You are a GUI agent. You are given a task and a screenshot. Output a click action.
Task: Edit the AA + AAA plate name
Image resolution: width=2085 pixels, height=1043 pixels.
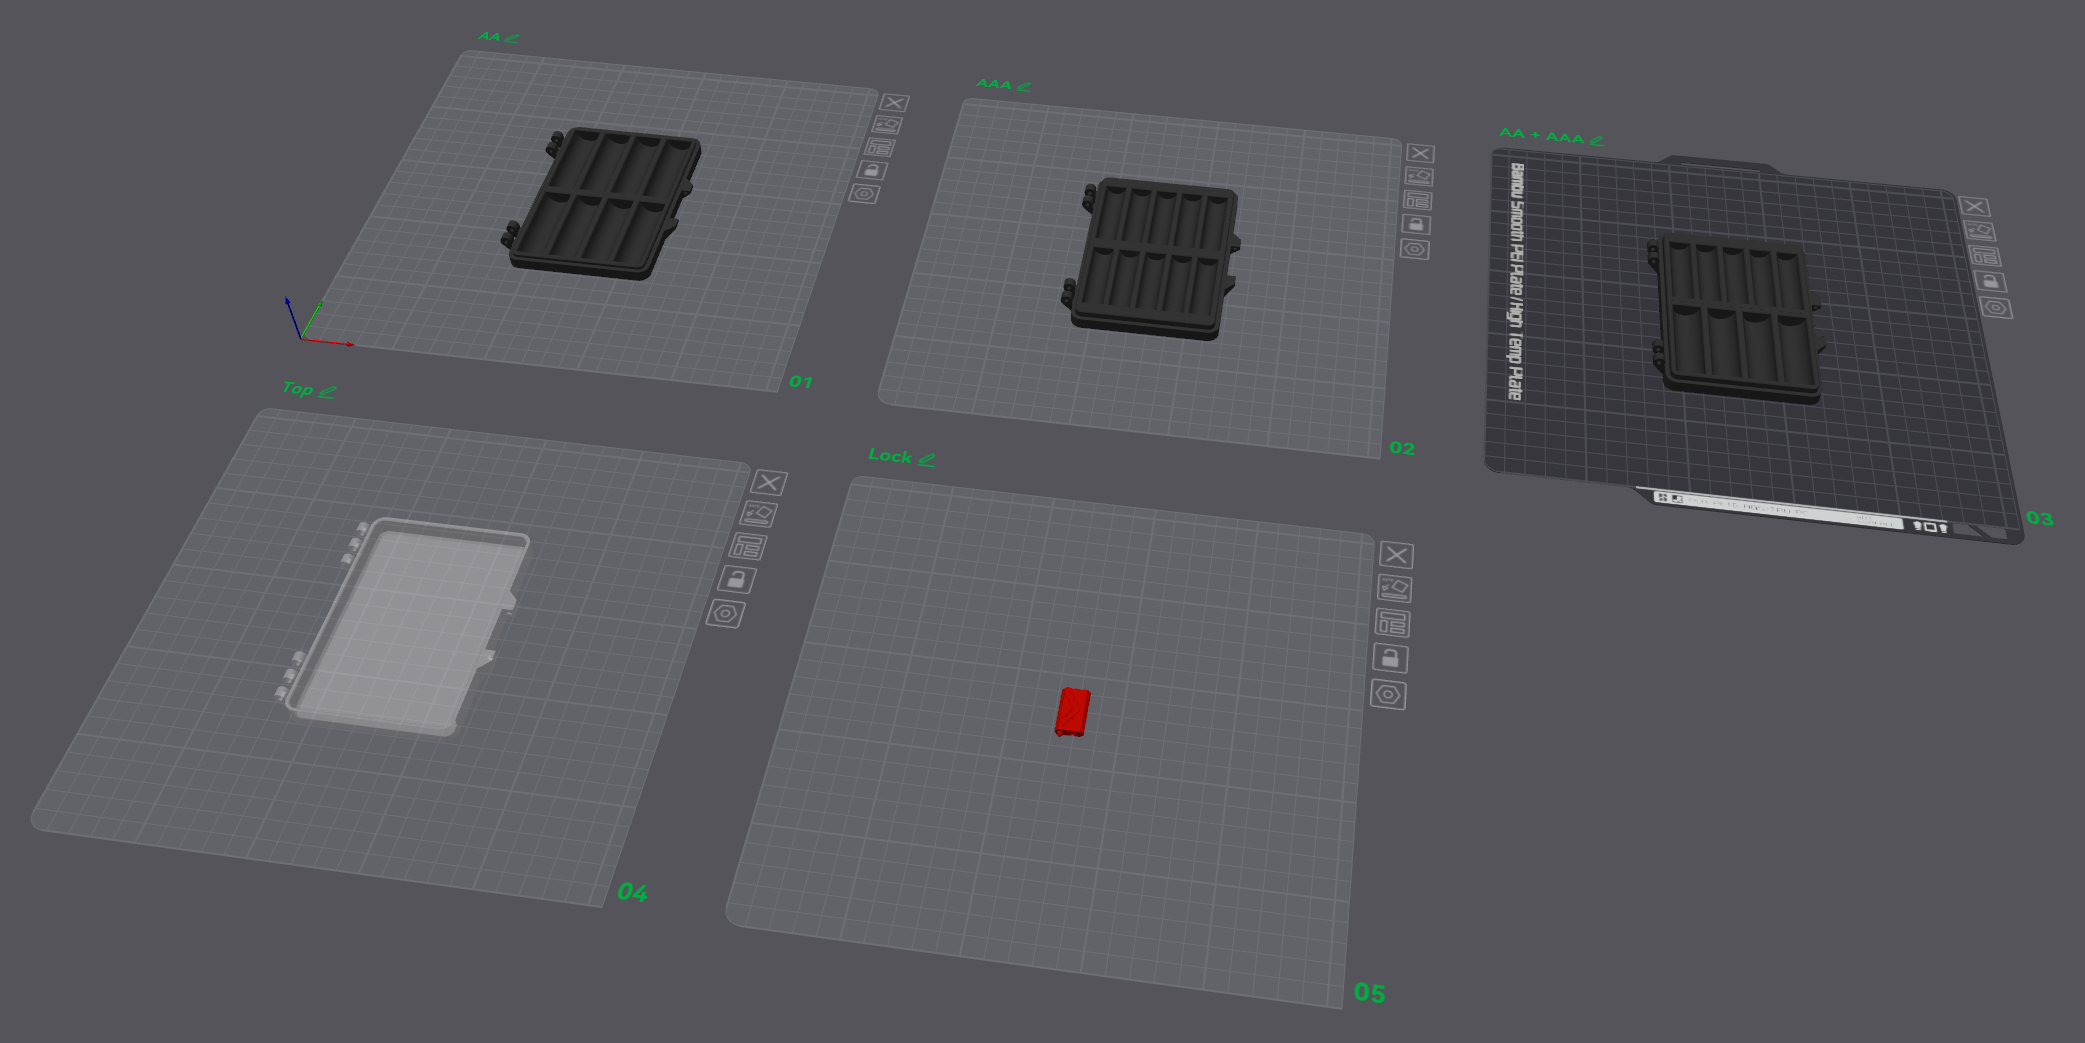(1596, 141)
